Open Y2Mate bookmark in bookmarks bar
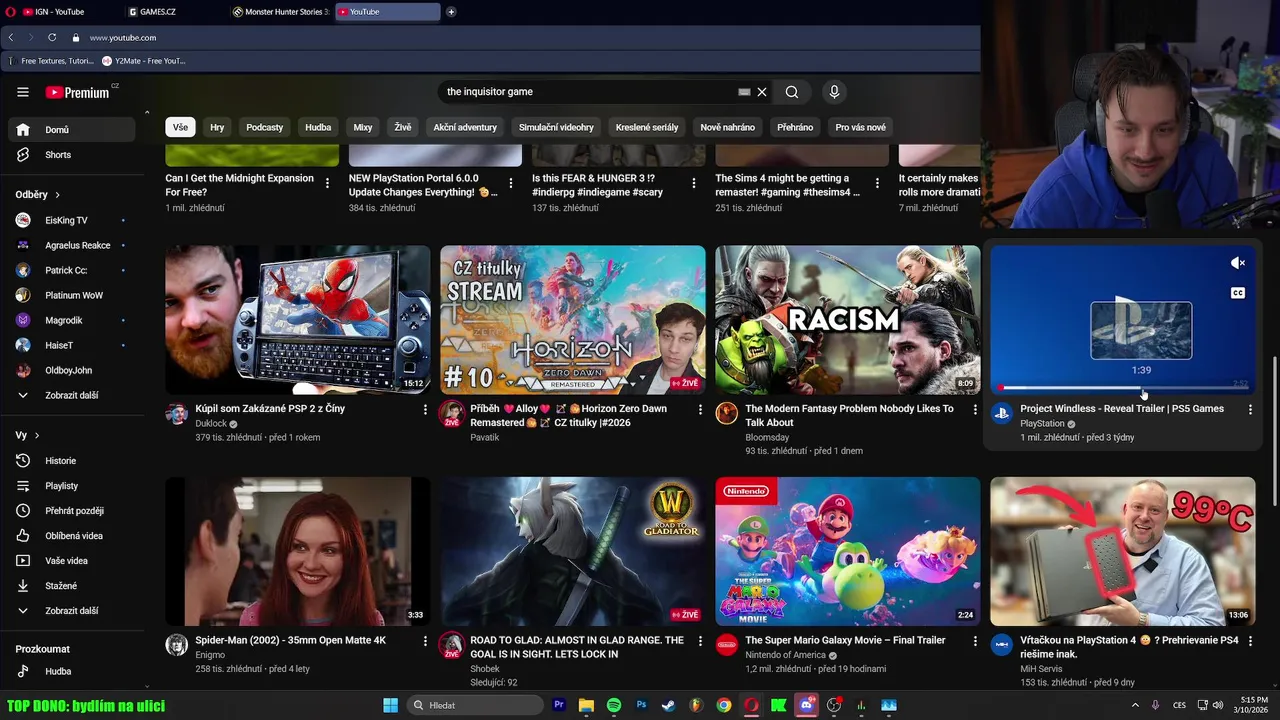Viewport: 1280px width, 720px height. coord(144,61)
